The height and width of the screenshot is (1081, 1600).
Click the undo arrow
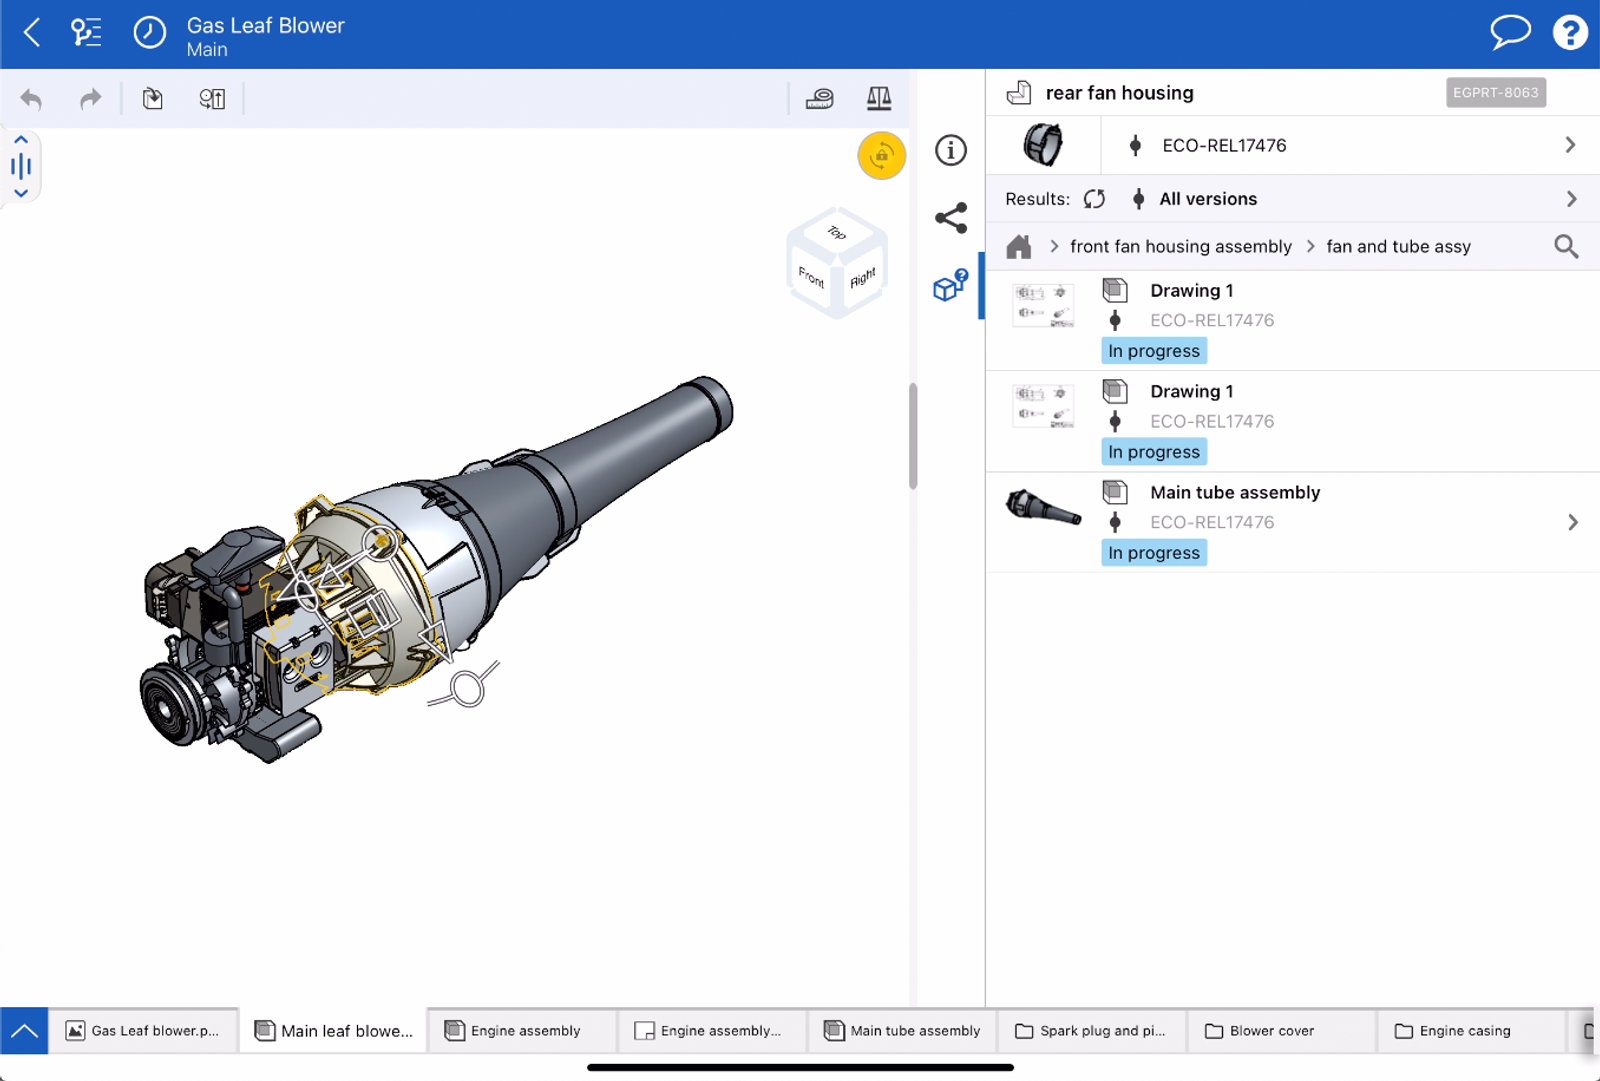pyautogui.click(x=31, y=98)
